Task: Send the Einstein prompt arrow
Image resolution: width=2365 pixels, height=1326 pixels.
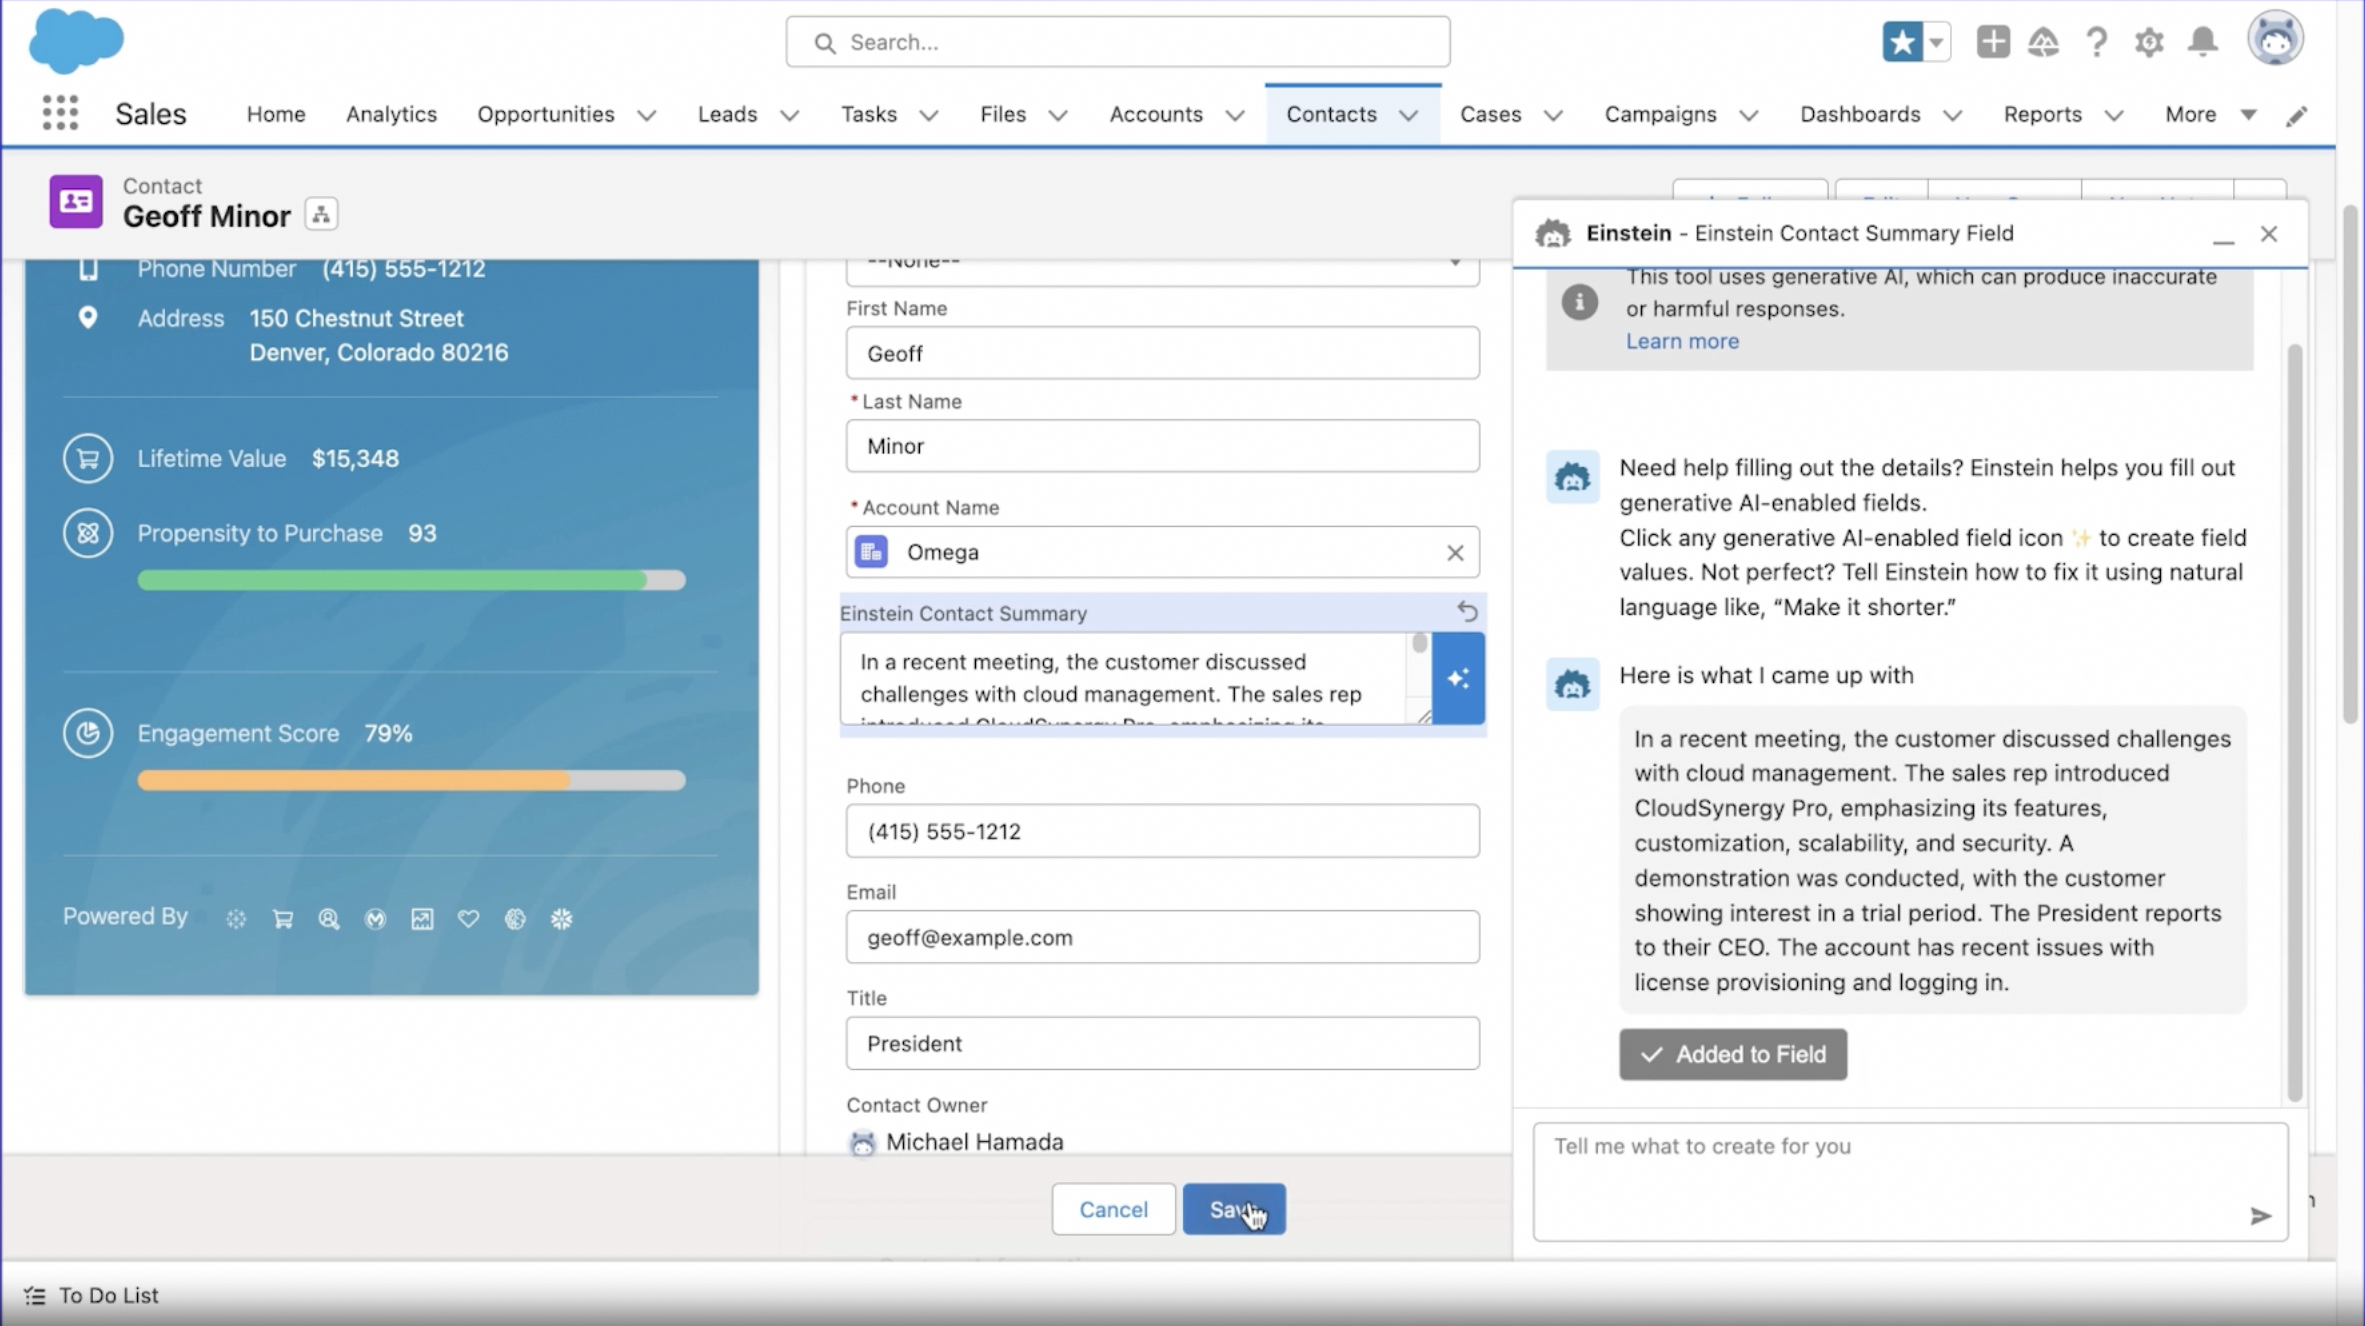Action: tap(2260, 1216)
